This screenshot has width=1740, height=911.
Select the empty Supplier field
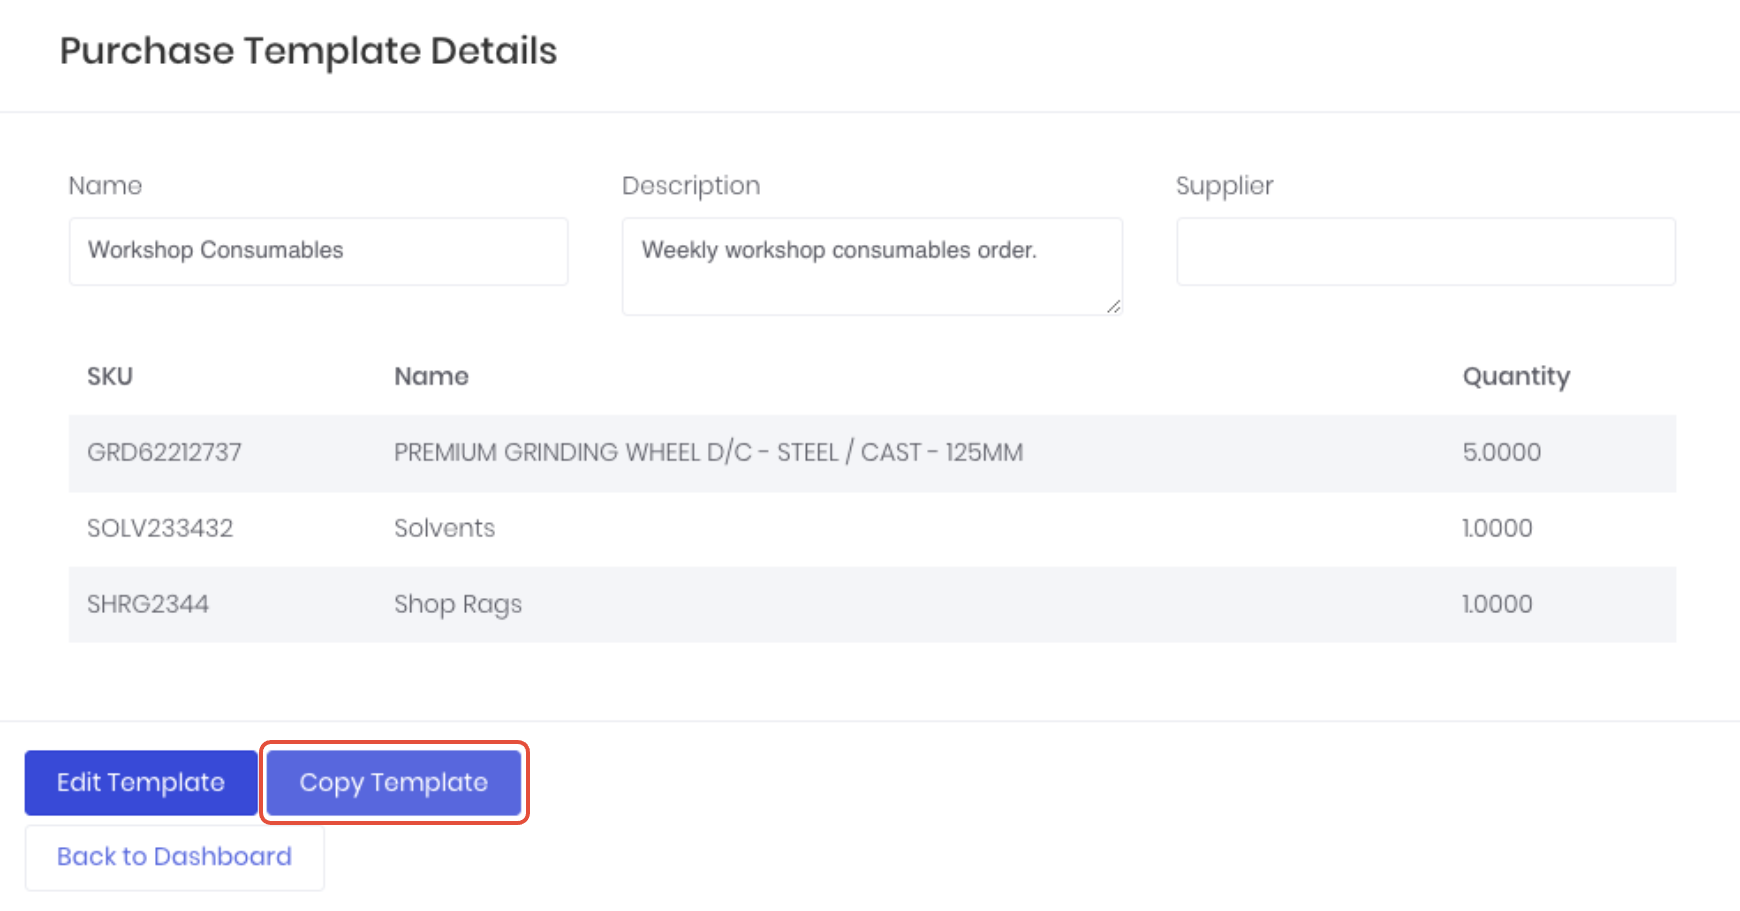[1425, 251]
